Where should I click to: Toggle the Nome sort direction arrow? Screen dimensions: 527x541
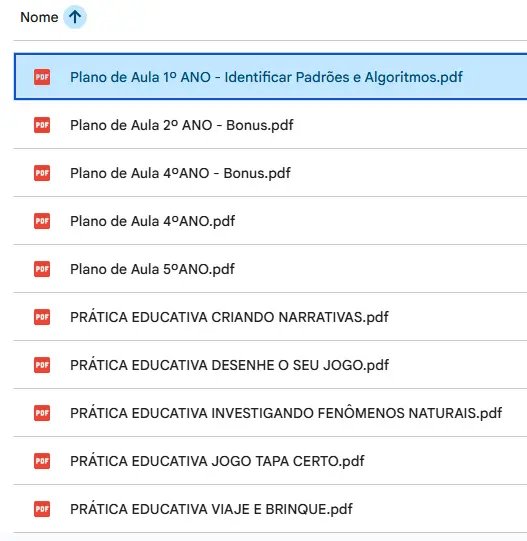[75, 17]
